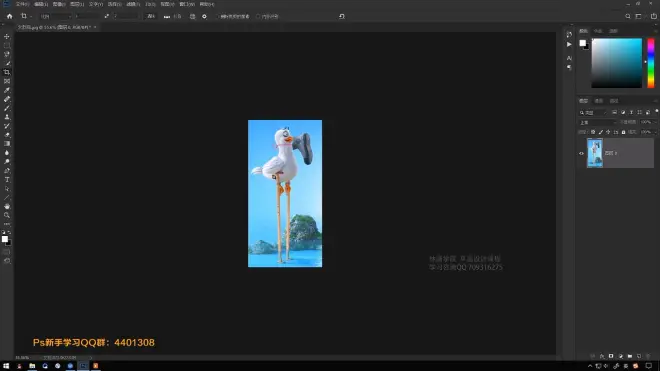Open the layer filter kind dropdown
This screenshot has width=660, height=371.
[593, 112]
